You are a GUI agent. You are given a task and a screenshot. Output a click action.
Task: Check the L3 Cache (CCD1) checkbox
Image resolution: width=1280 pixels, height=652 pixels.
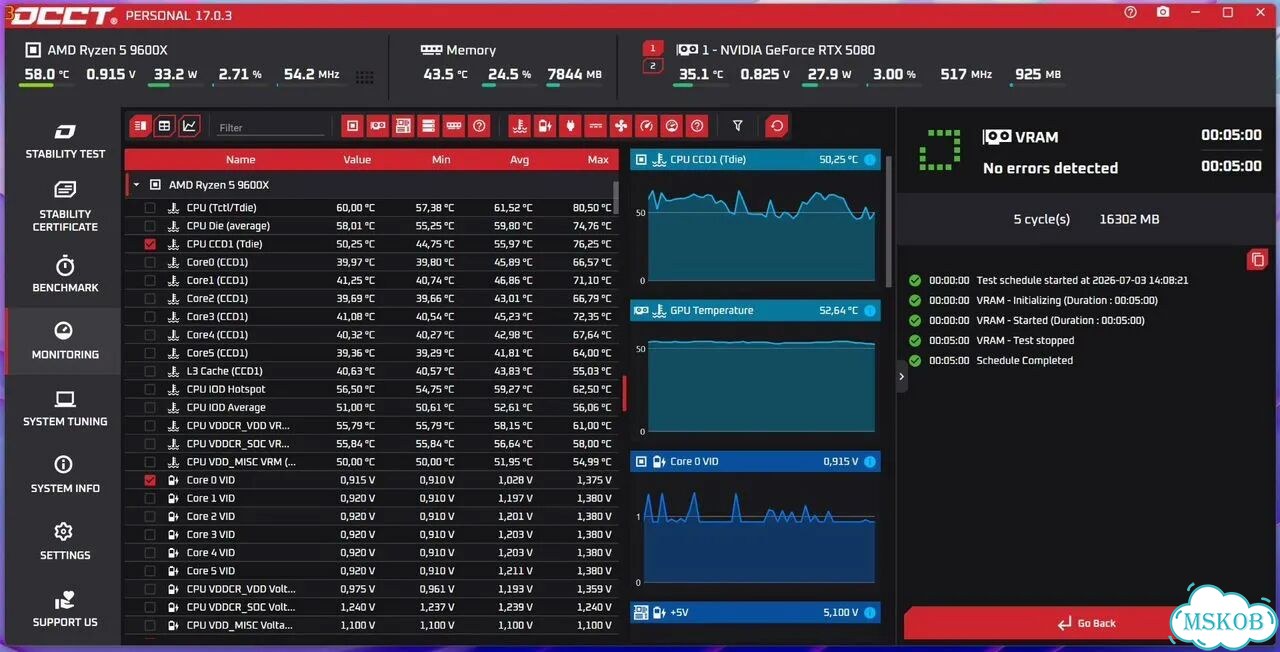point(150,371)
